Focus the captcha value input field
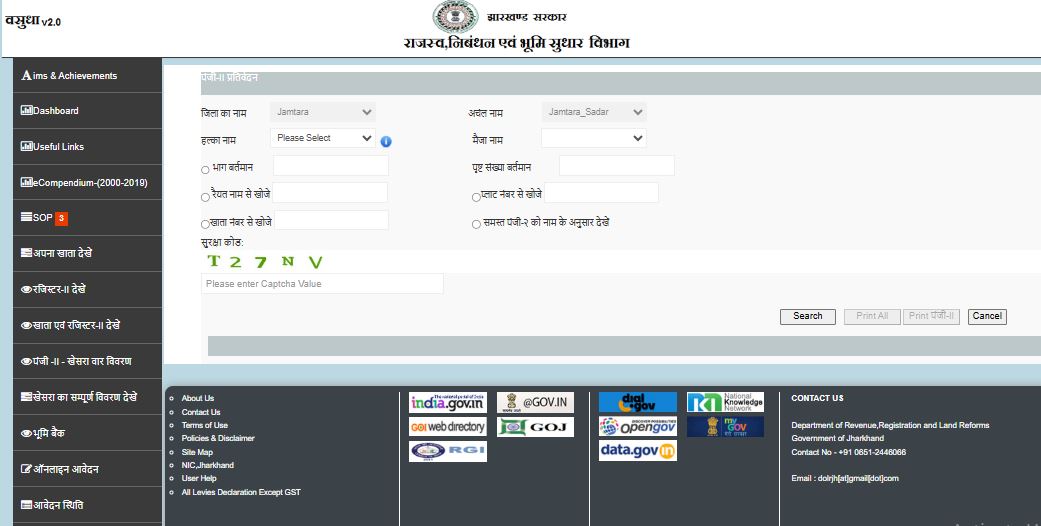 [322, 284]
